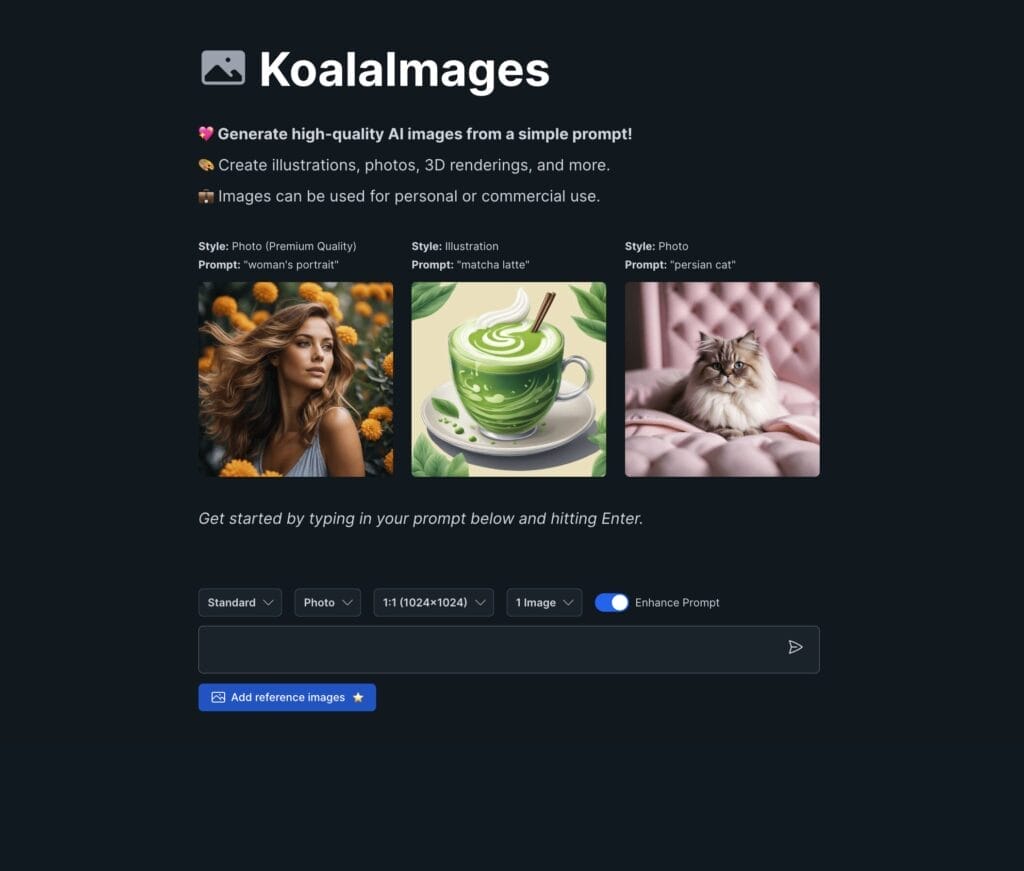
Task: Expand the 1:1 (1024×1024) aspect ratio dropdown
Action: tap(434, 603)
